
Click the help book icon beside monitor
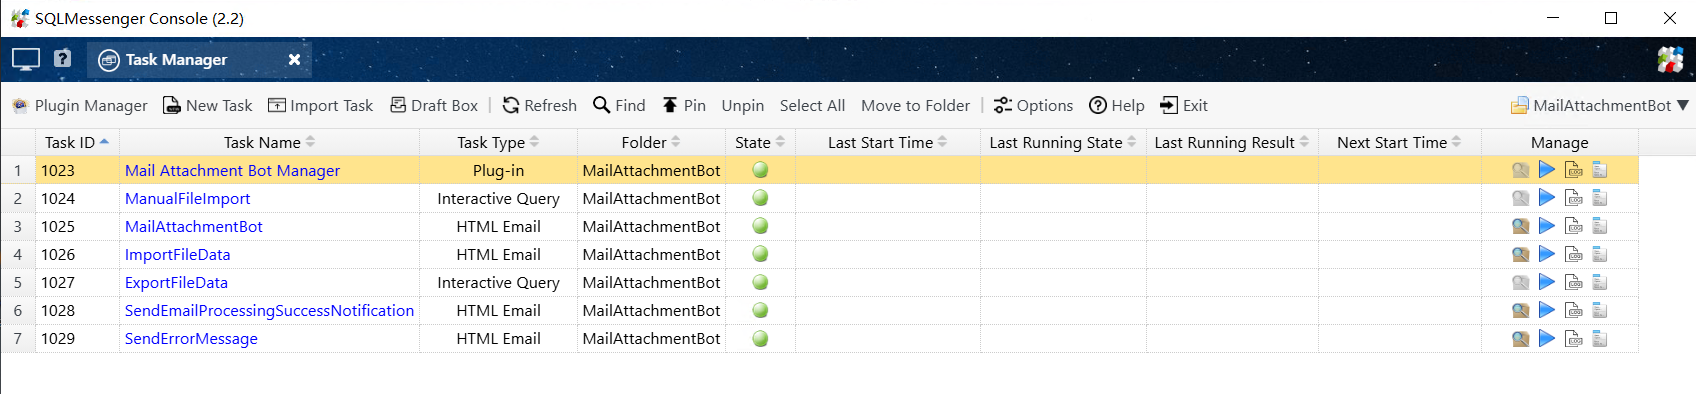(62, 59)
